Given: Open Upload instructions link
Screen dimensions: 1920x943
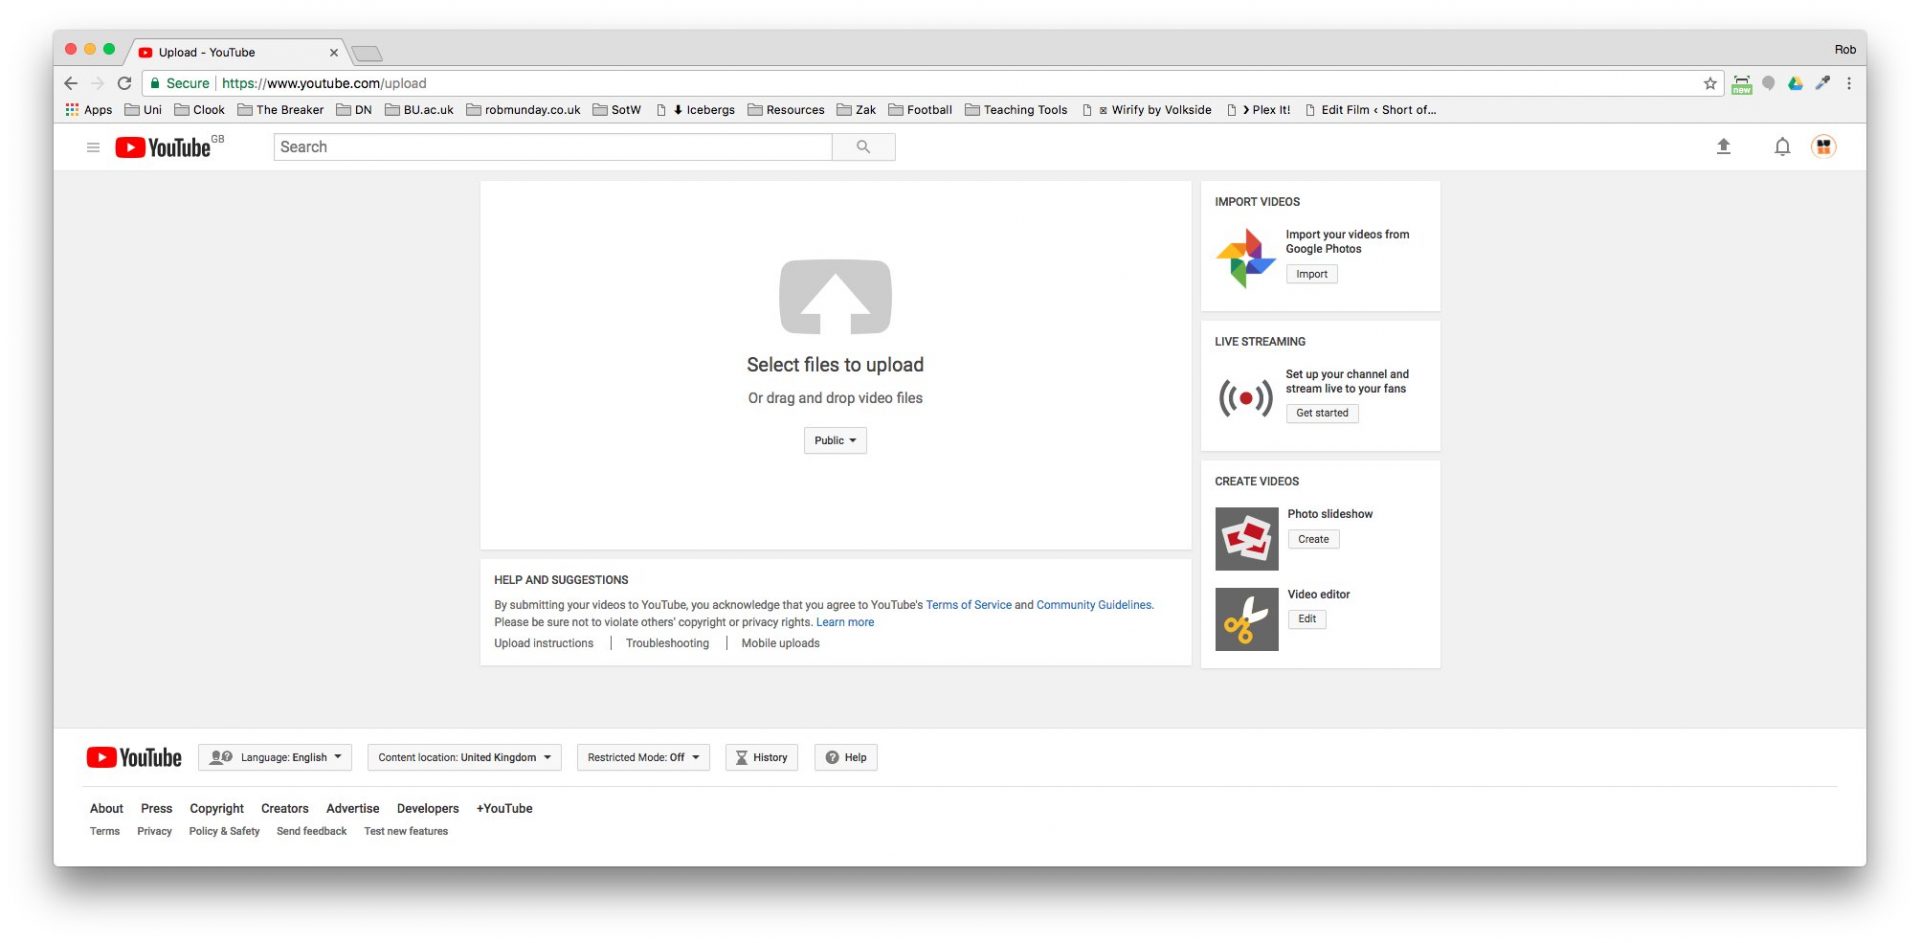Looking at the screenshot, I should [544, 643].
